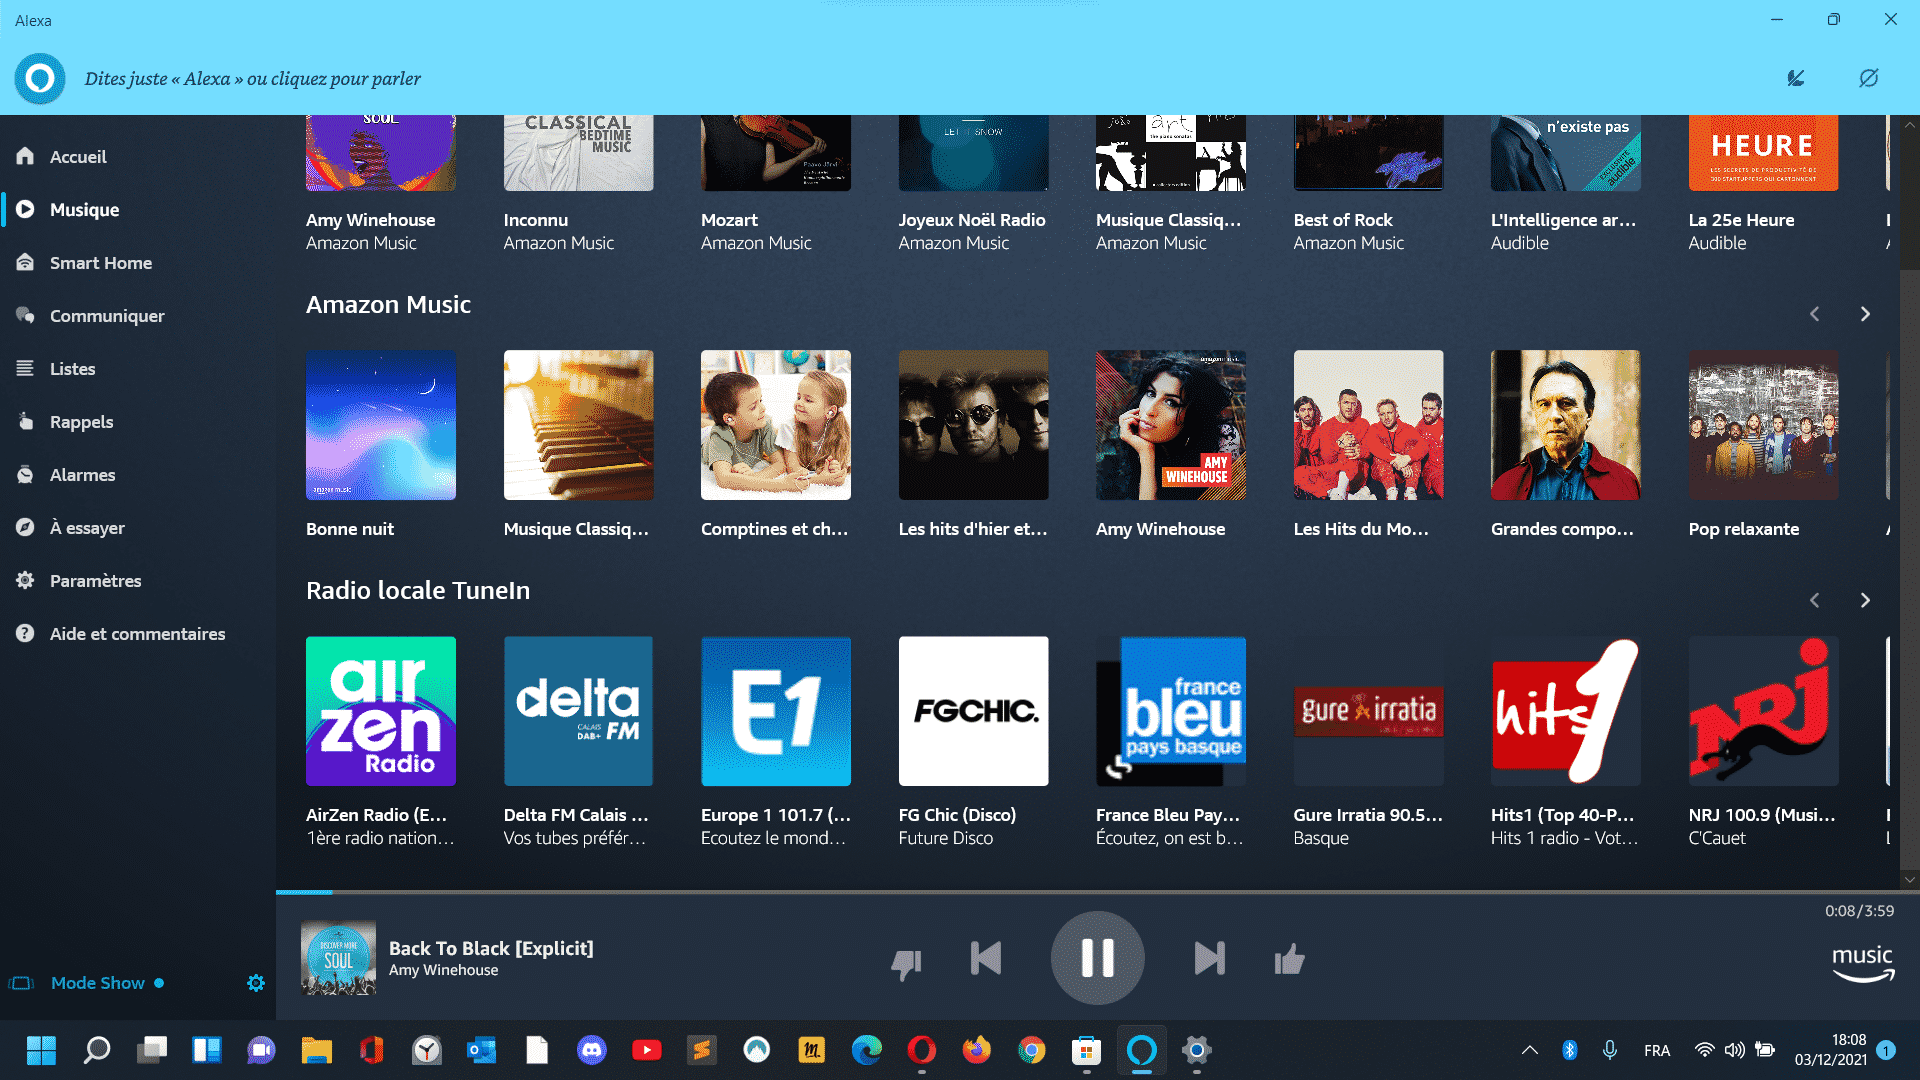Open Grandes compo... playlist cover

[x=1566, y=425]
